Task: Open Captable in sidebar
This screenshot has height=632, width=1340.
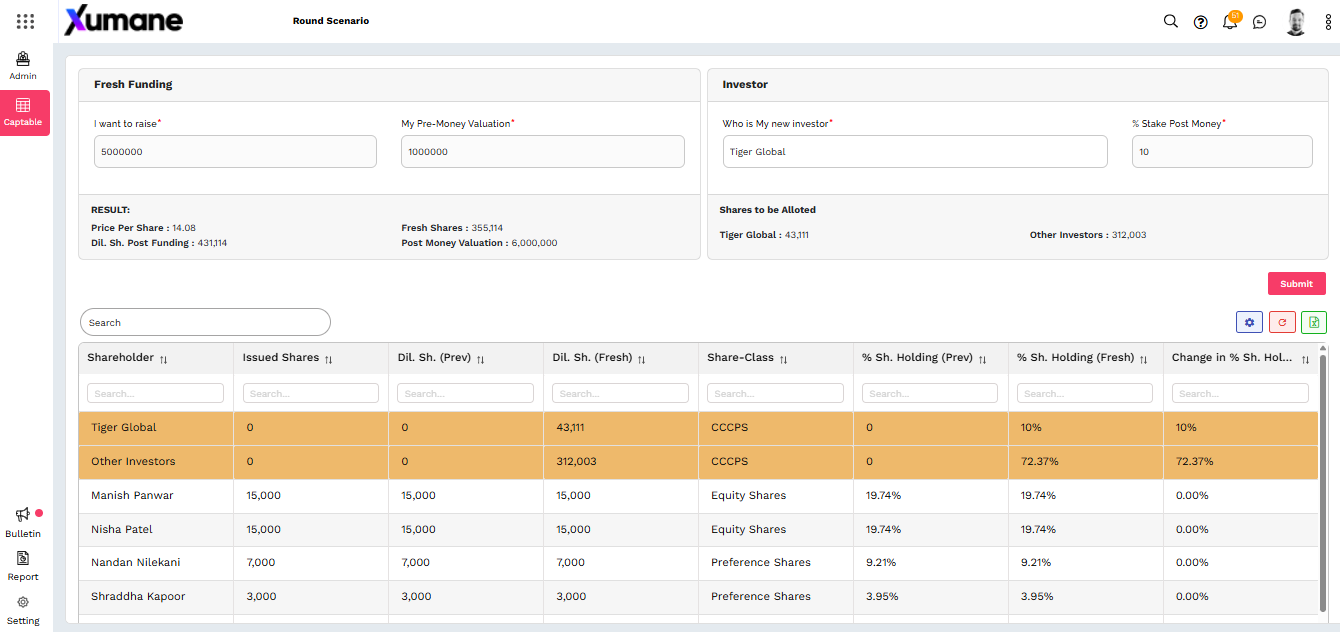Action: pyautogui.click(x=23, y=113)
